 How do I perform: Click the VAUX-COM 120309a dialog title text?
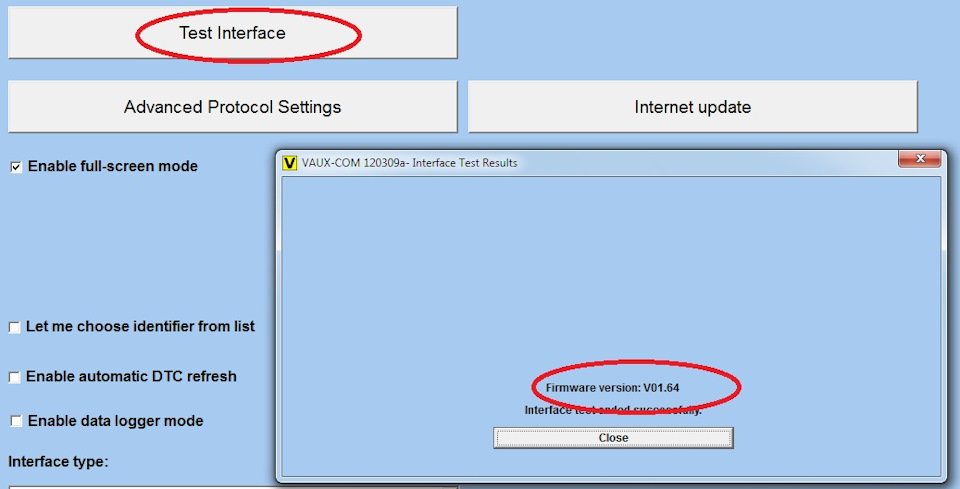(410, 163)
